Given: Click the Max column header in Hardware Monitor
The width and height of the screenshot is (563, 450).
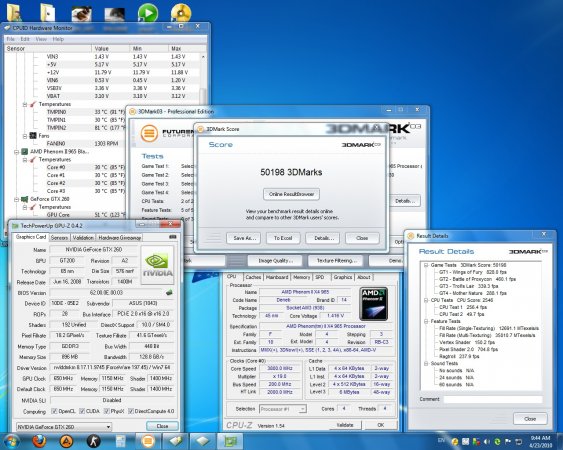Looking at the screenshot, I should [x=187, y=48].
